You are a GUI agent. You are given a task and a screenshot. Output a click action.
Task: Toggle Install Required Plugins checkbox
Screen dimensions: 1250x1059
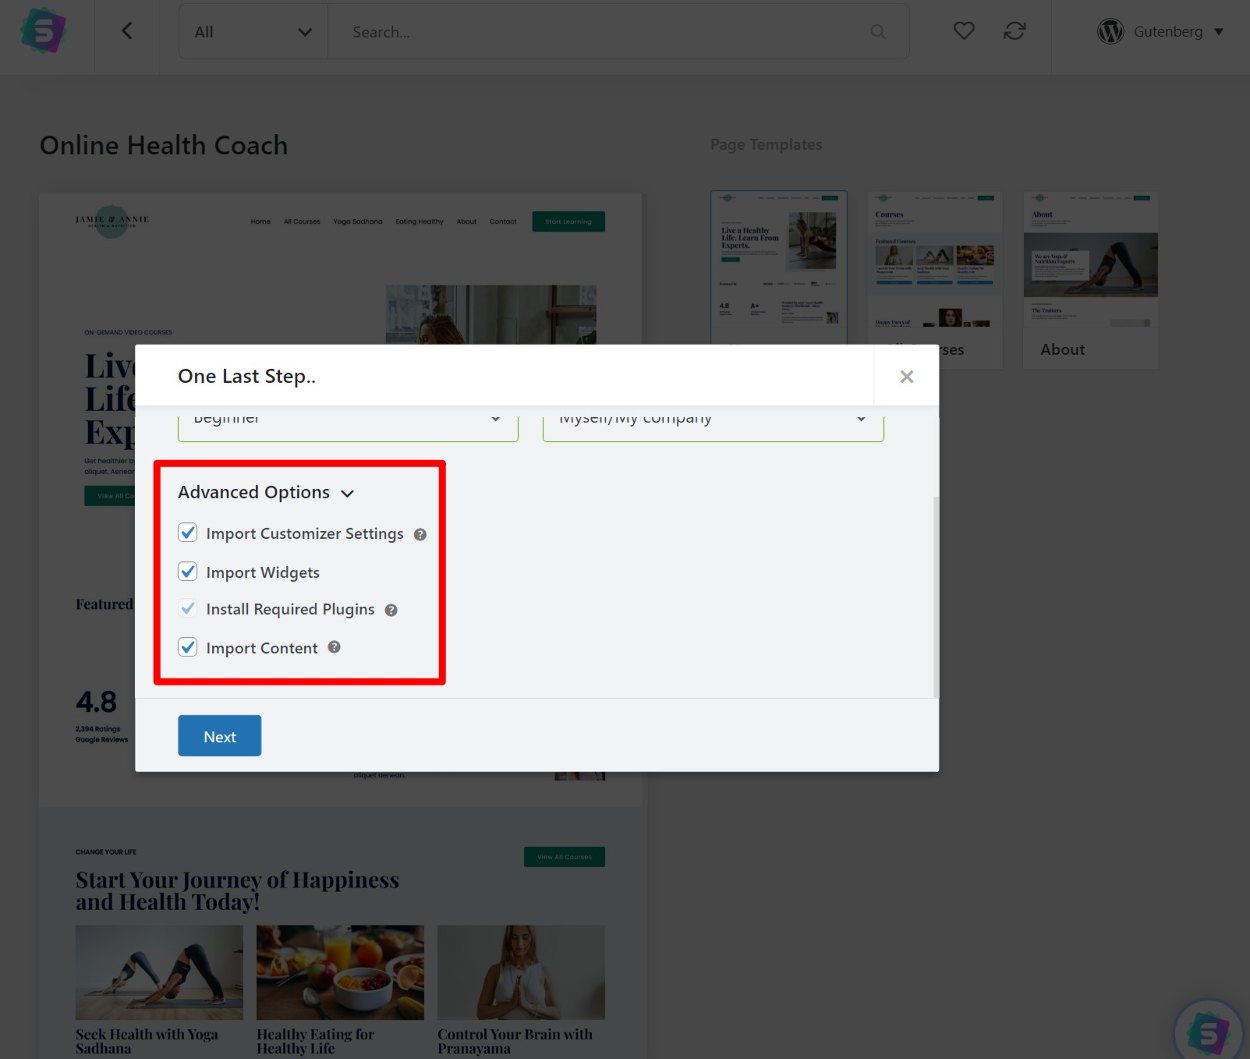pos(188,609)
